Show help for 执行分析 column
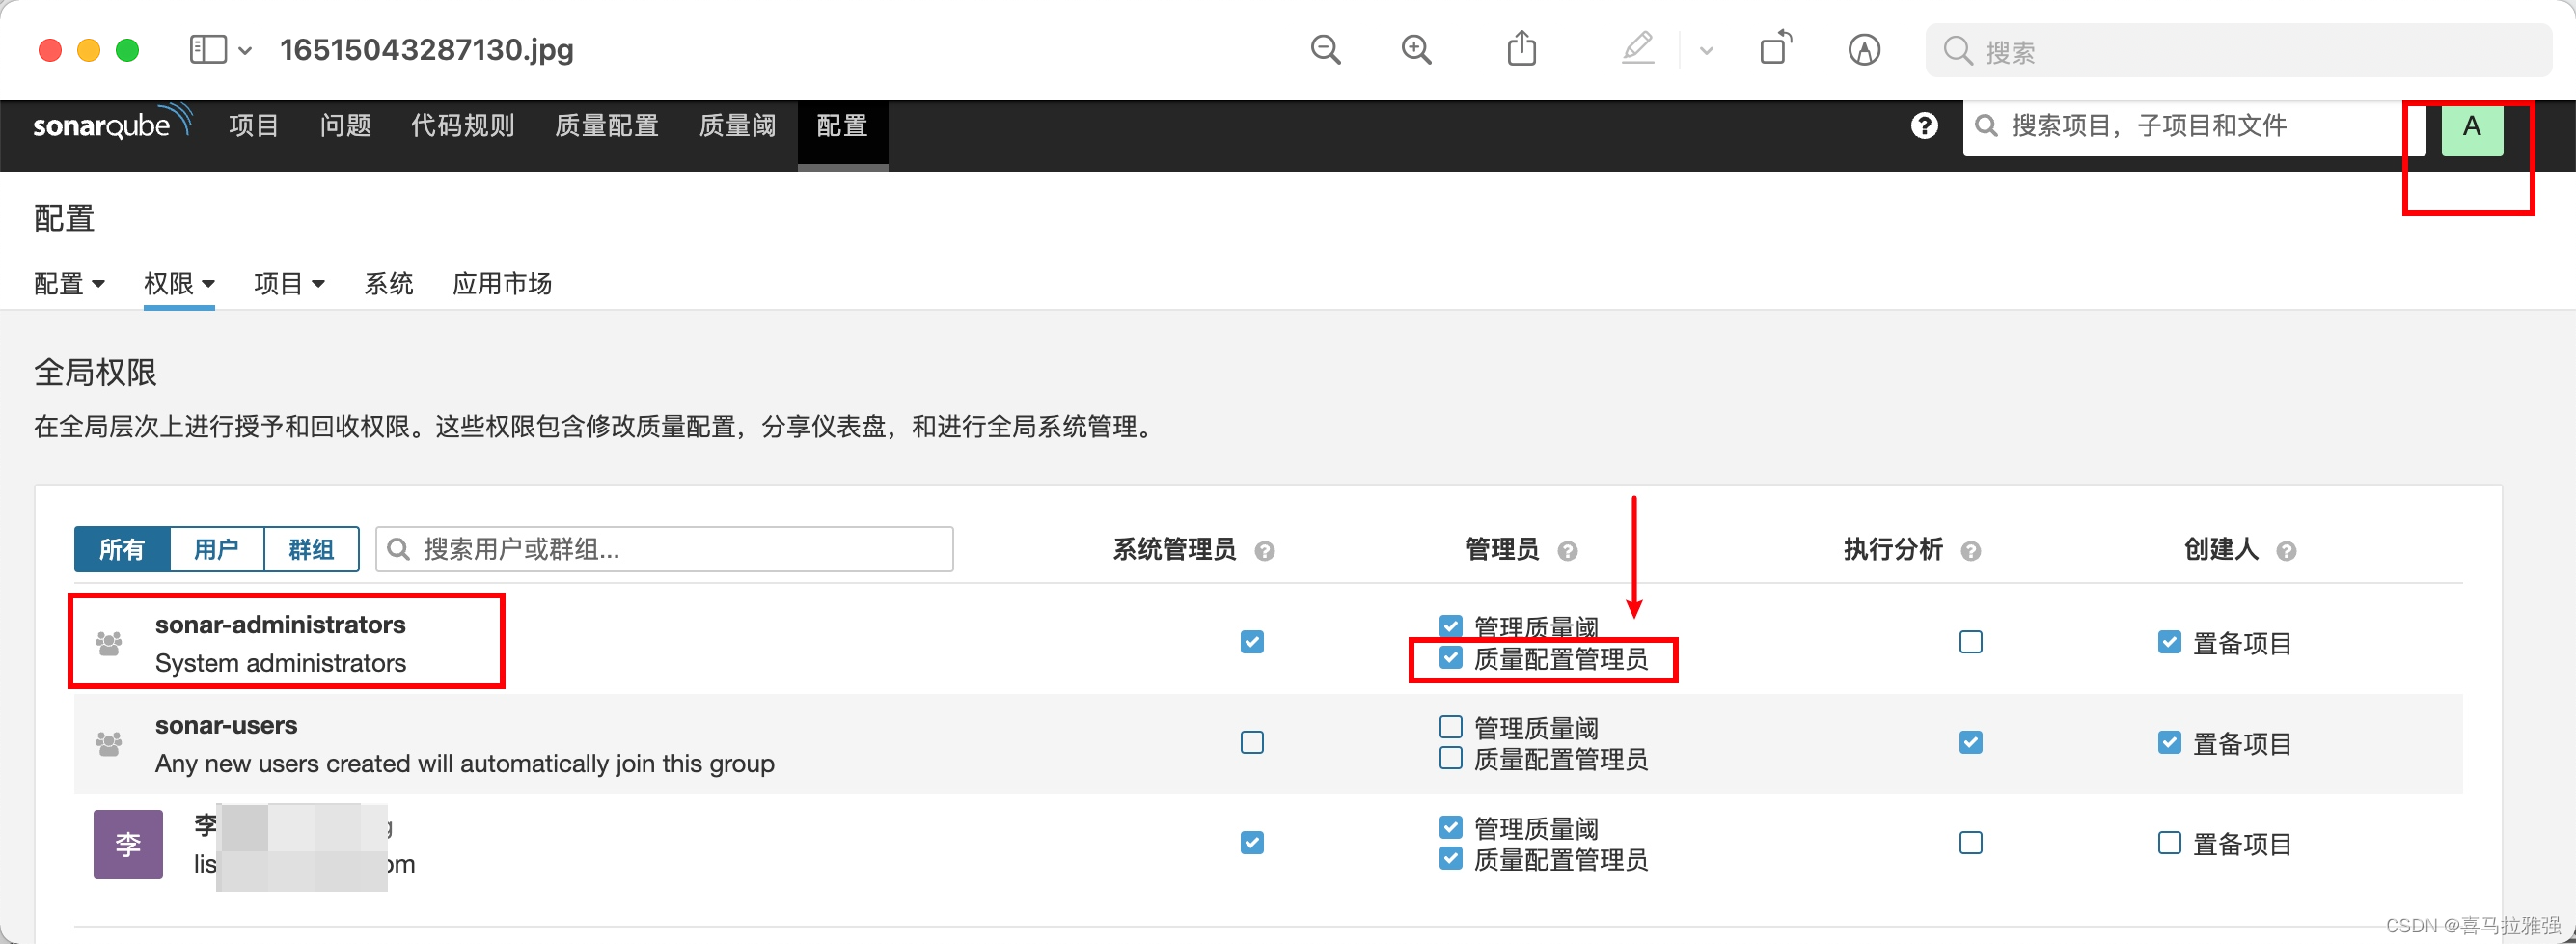Viewport: 2576px width, 944px height. (x=1970, y=551)
